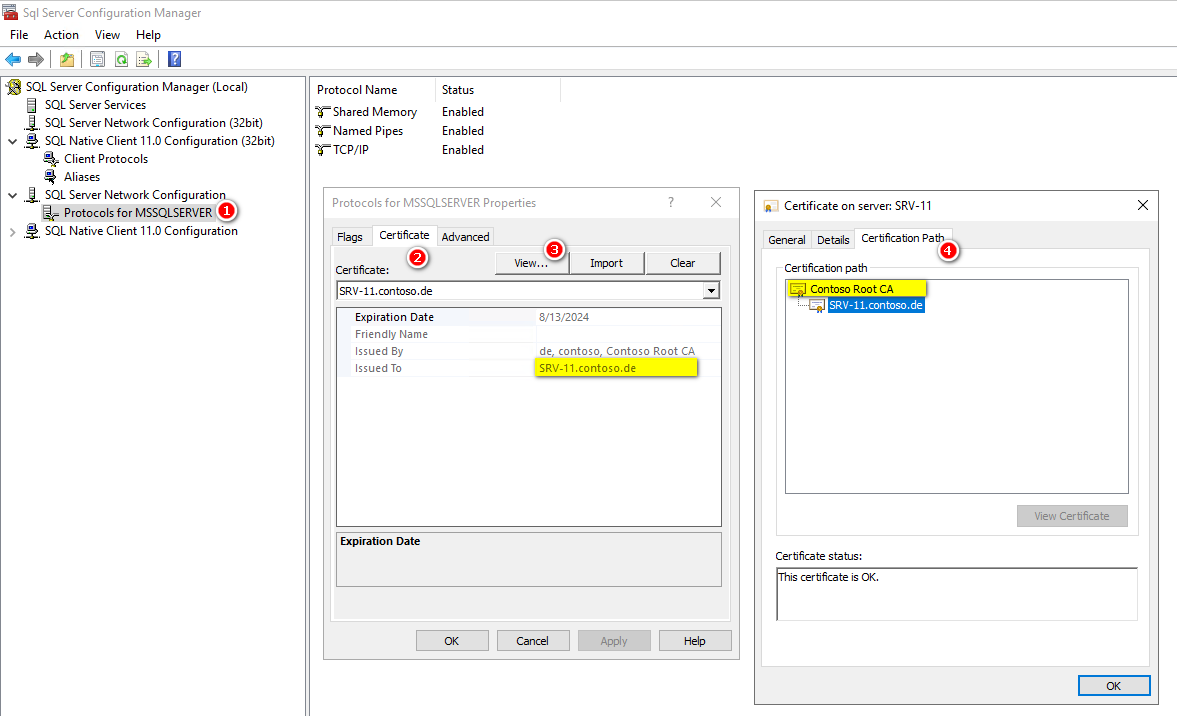Image resolution: width=1177 pixels, height=716 pixels.
Task: Click the Export List toolbar icon
Action: [x=144, y=59]
